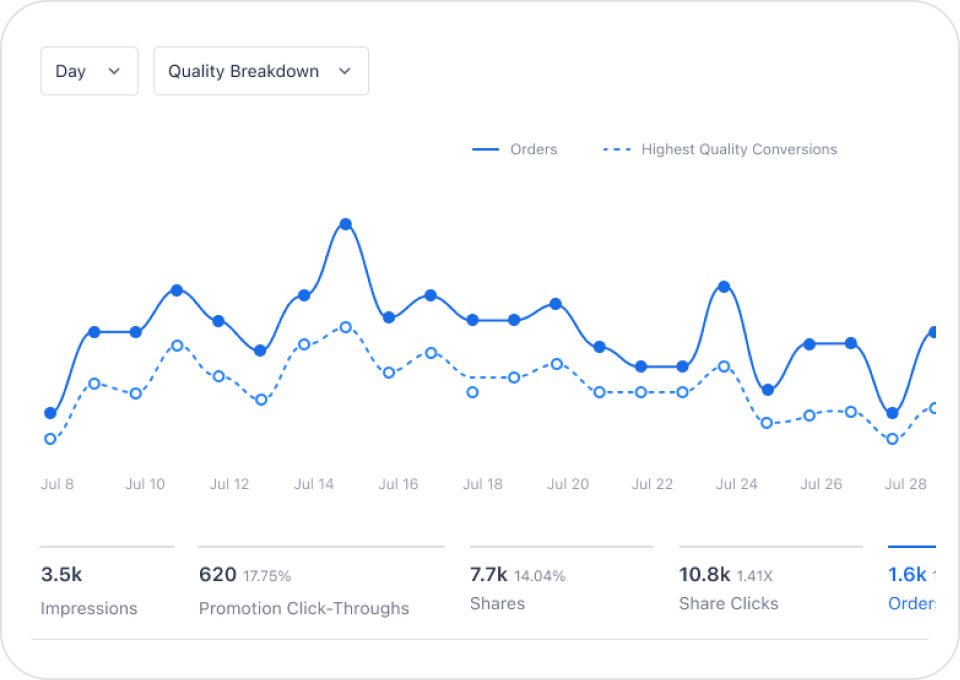Click the hollow conversions point near Jul 18
The height and width of the screenshot is (680, 960).
[x=472, y=392]
